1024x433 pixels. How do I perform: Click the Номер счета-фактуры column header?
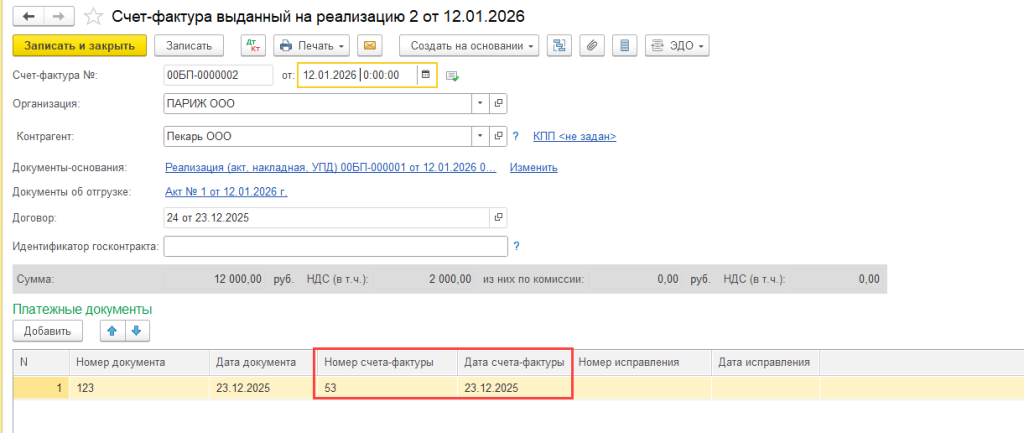tap(387, 362)
